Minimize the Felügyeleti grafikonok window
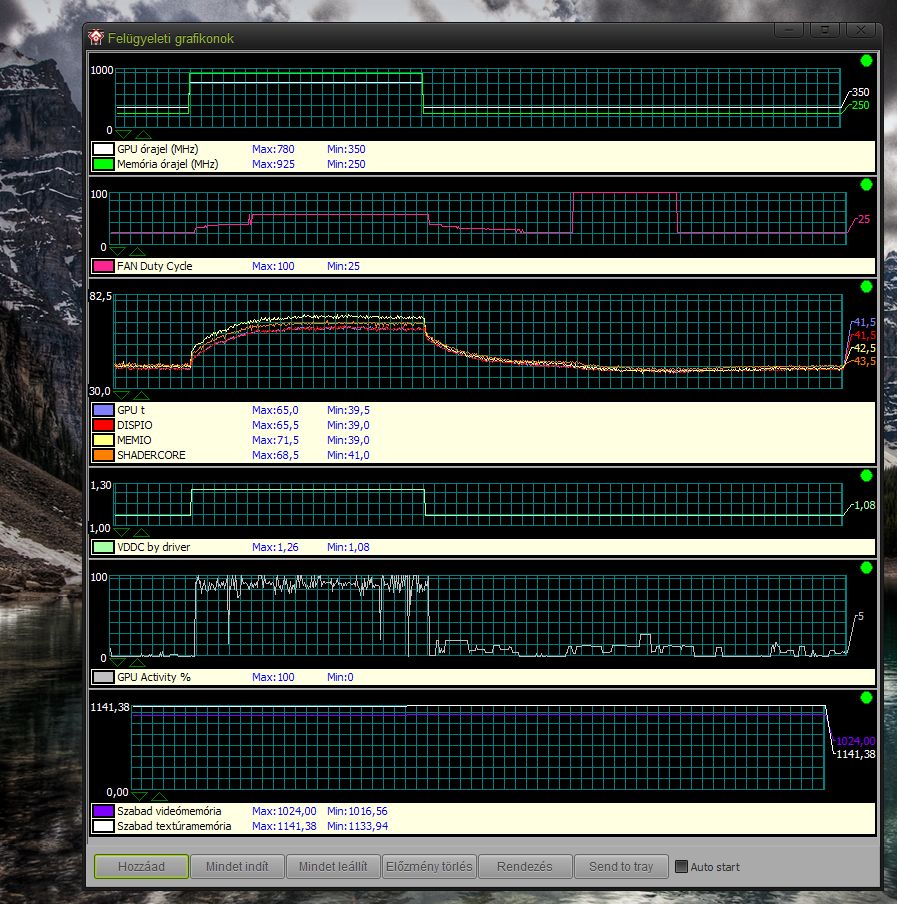The width and height of the screenshot is (897, 904). pos(789,30)
